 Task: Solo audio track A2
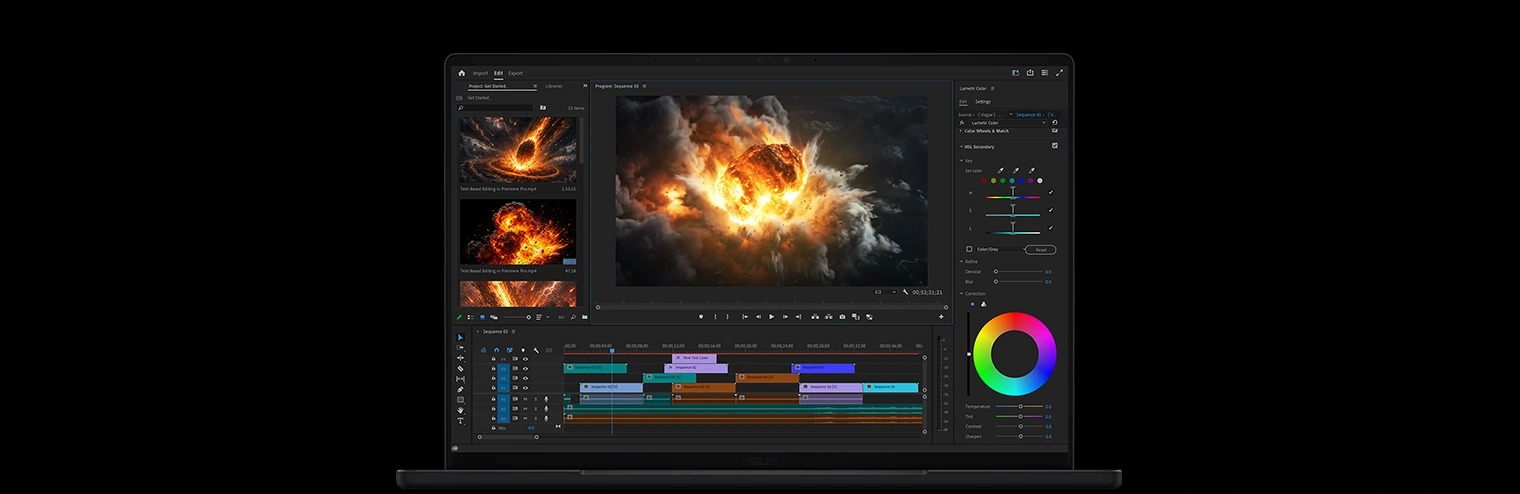[x=536, y=409]
